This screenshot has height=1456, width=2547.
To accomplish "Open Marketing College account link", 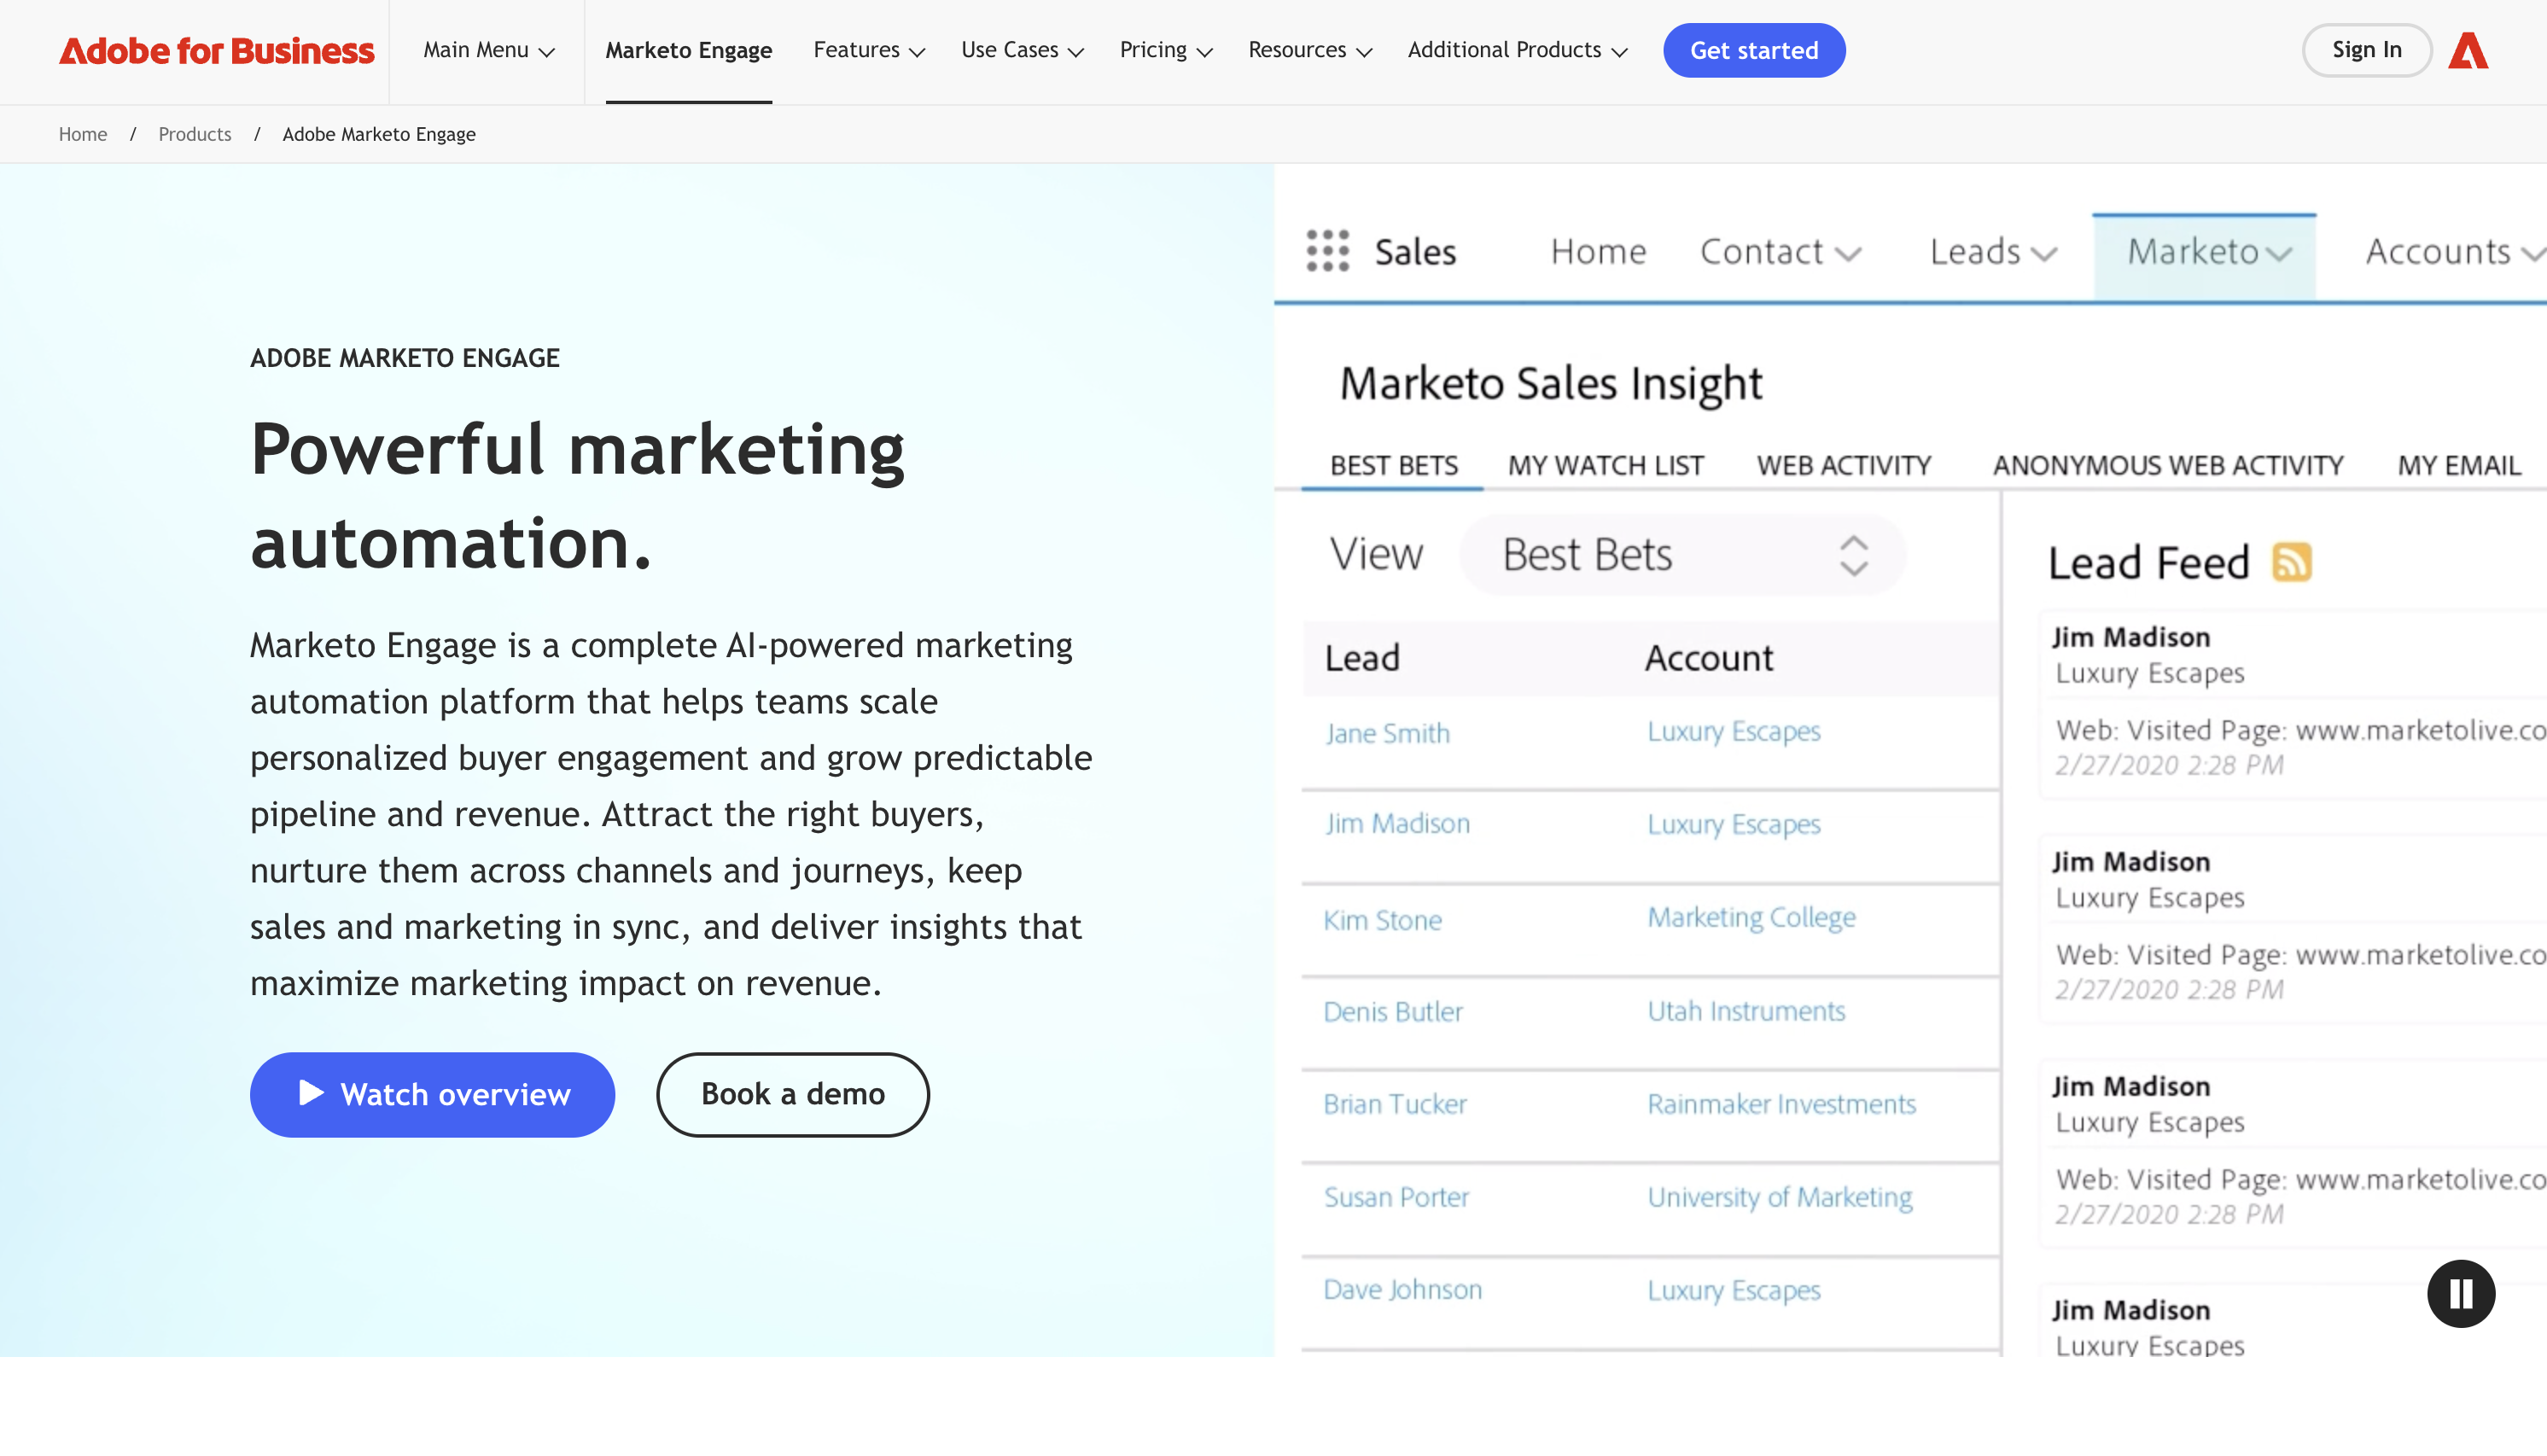I will (1751, 918).
